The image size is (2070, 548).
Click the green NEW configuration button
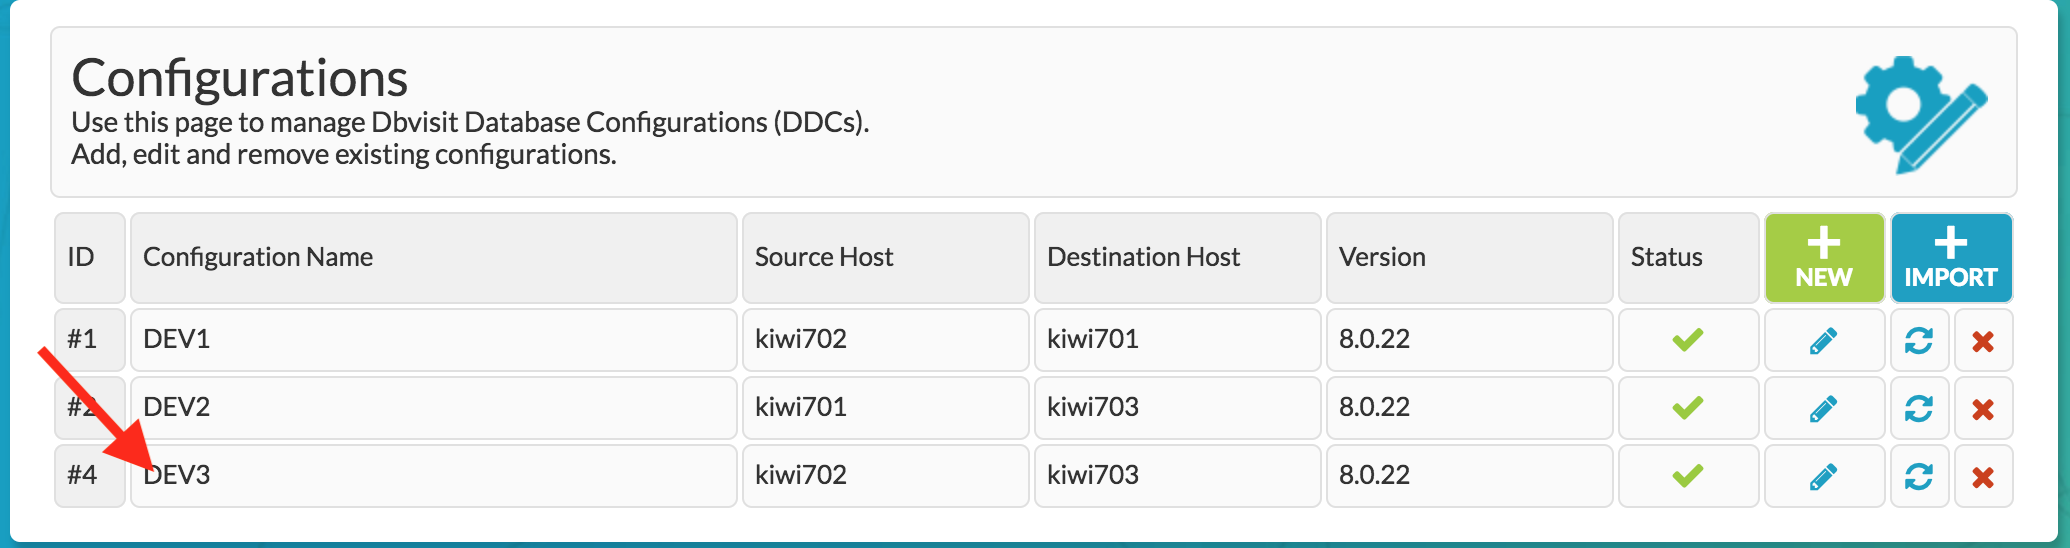point(1824,258)
